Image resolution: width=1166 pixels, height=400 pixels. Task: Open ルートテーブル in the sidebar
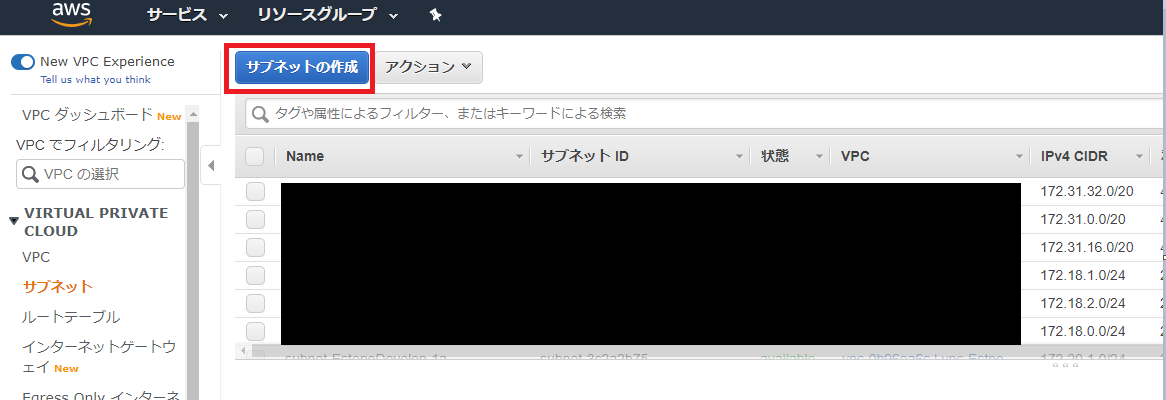click(71, 317)
